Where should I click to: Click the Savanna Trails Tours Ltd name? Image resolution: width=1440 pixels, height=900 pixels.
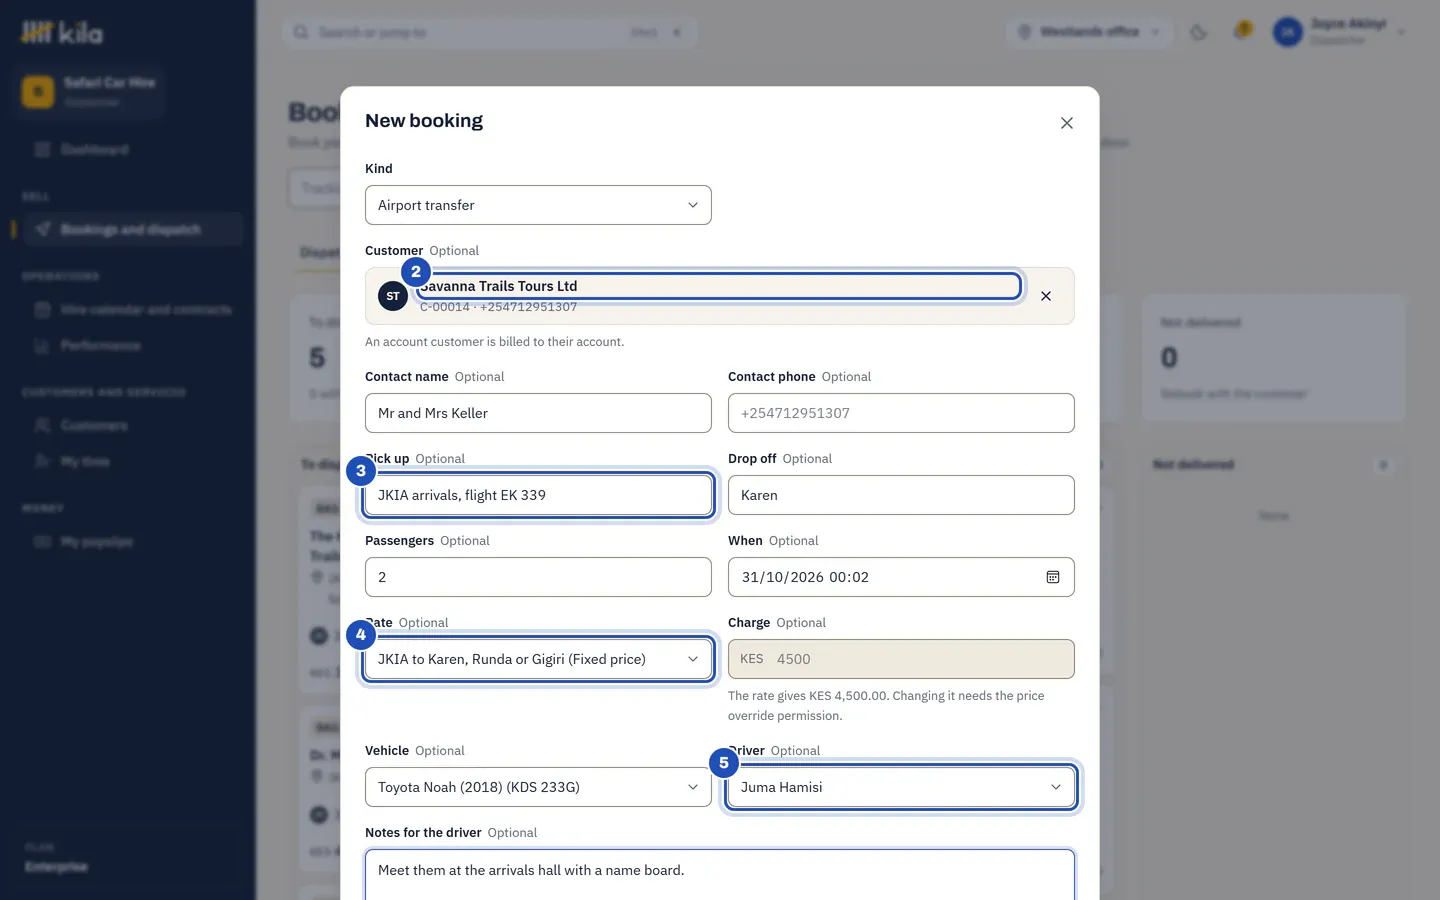coord(498,286)
